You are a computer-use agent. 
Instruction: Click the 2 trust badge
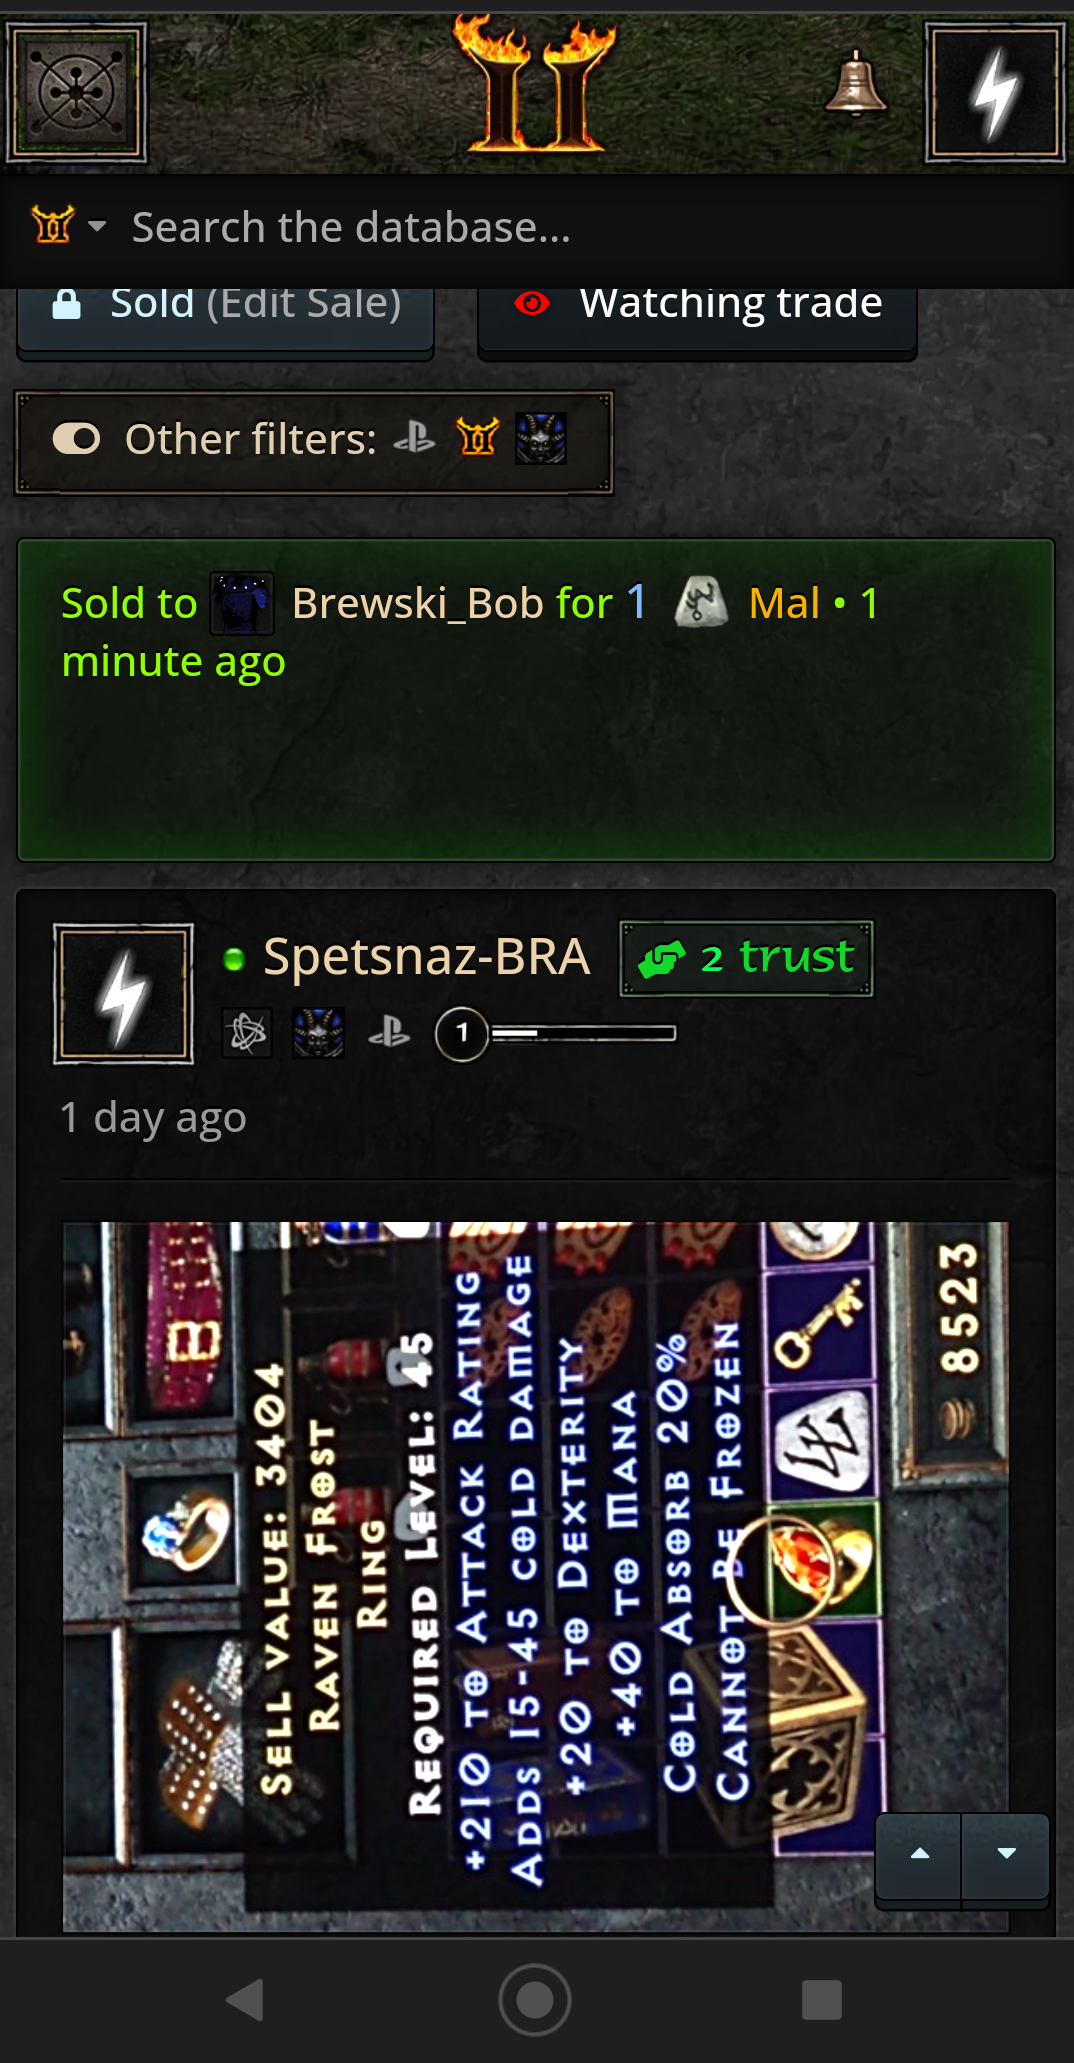(x=746, y=958)
